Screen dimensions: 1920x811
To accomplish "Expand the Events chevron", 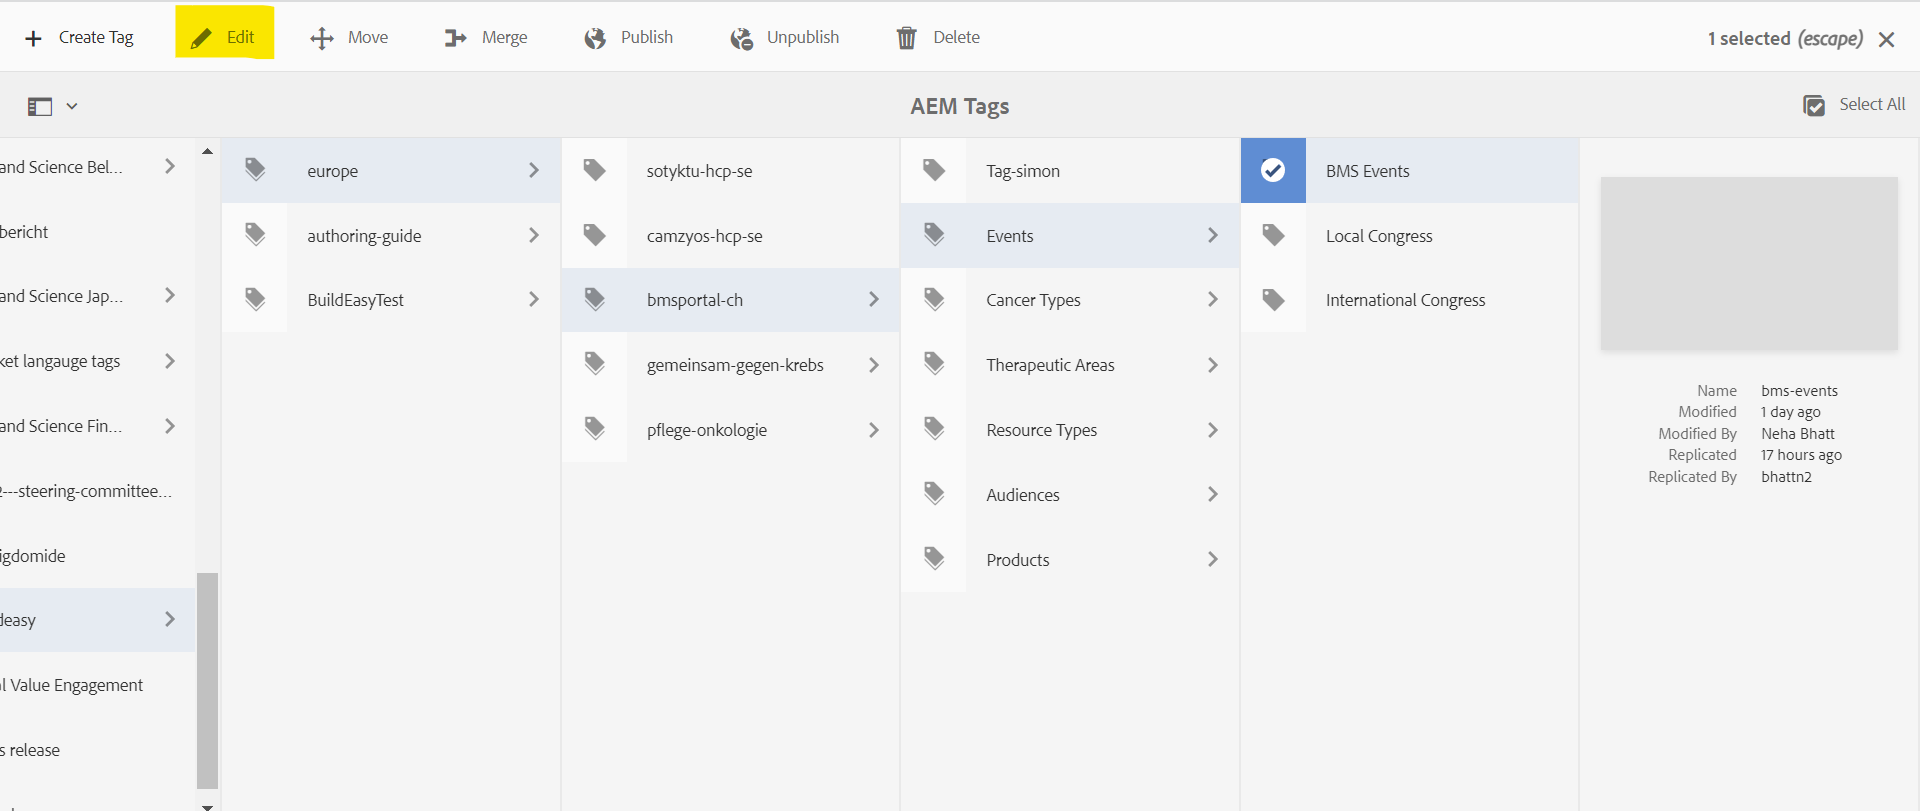I will (1213, 235).
